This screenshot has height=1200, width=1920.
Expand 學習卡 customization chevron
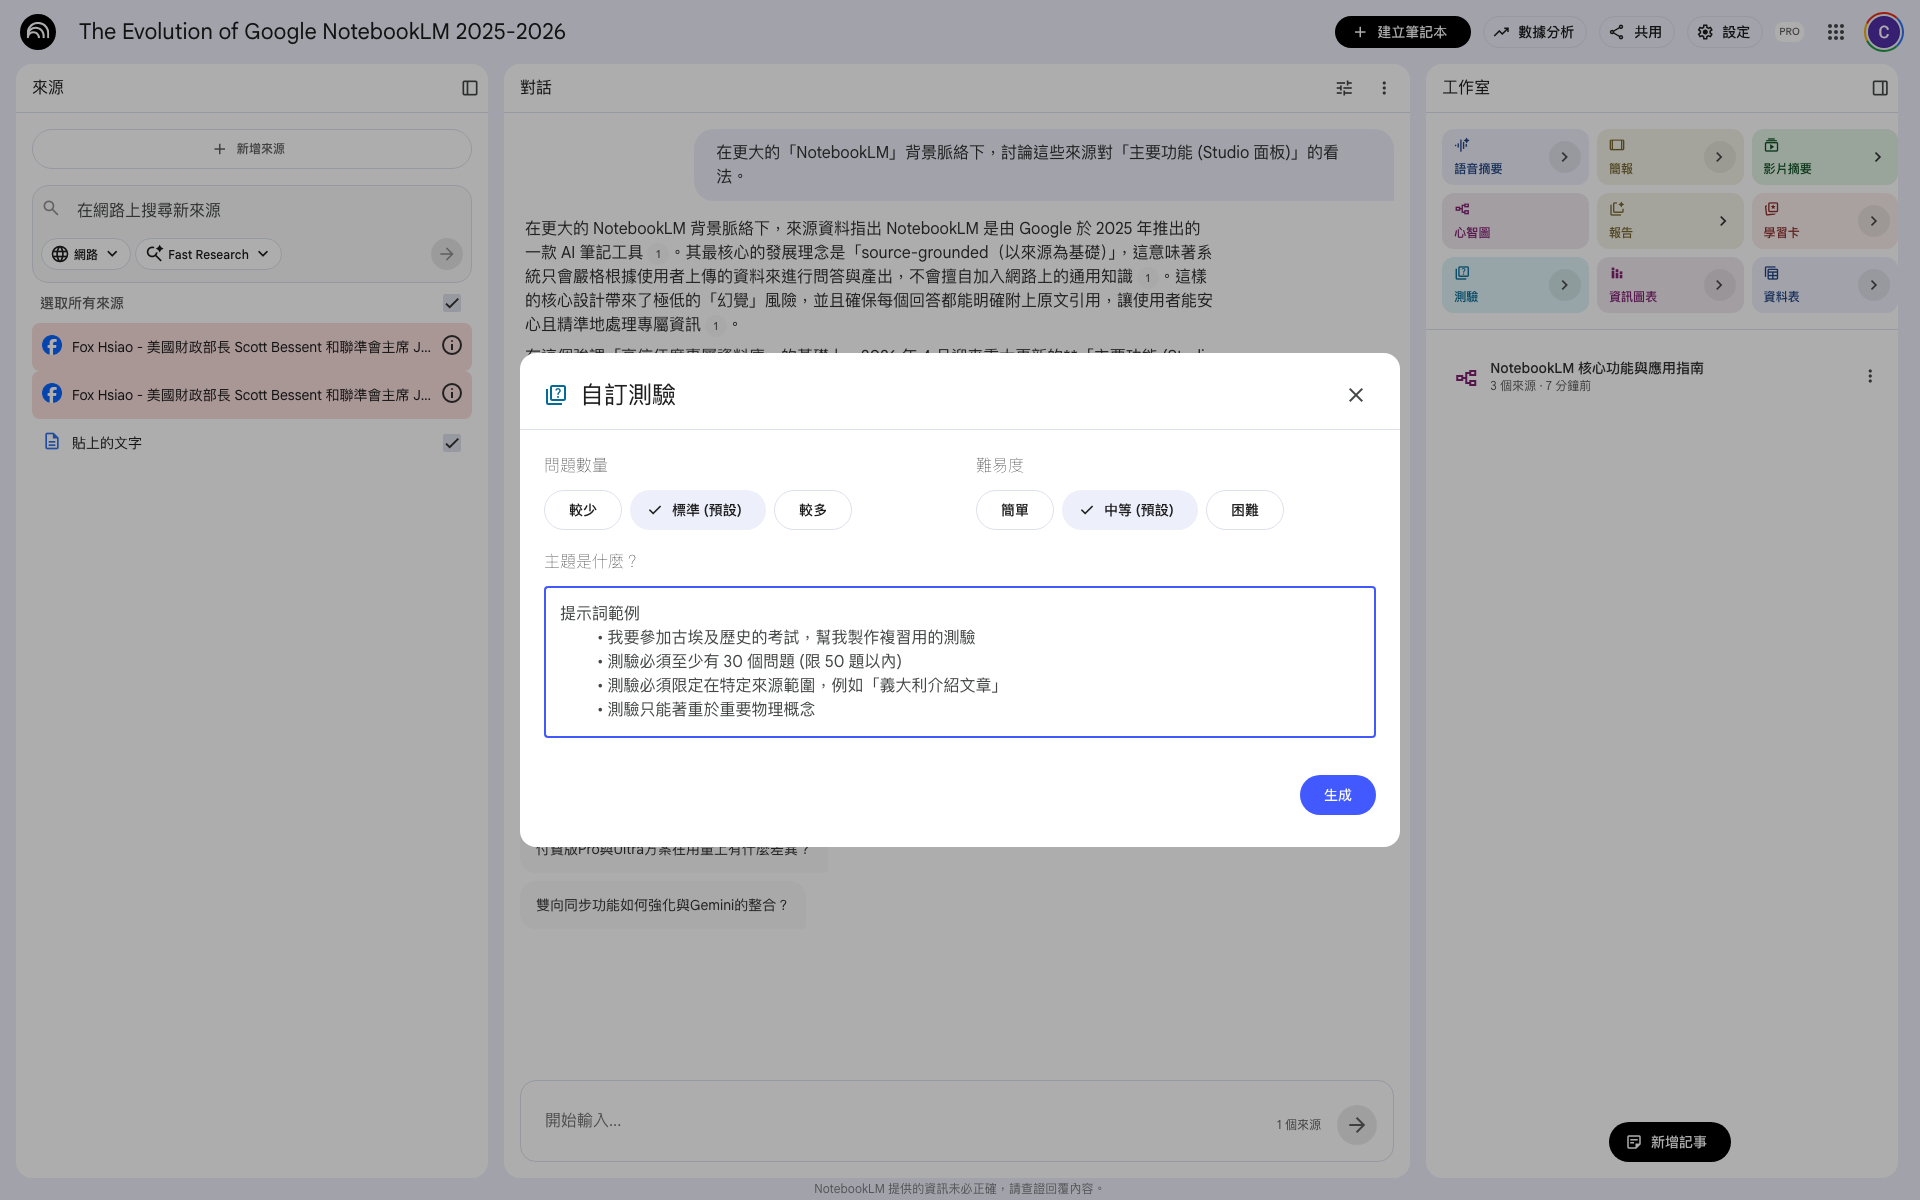[1873, 221]
